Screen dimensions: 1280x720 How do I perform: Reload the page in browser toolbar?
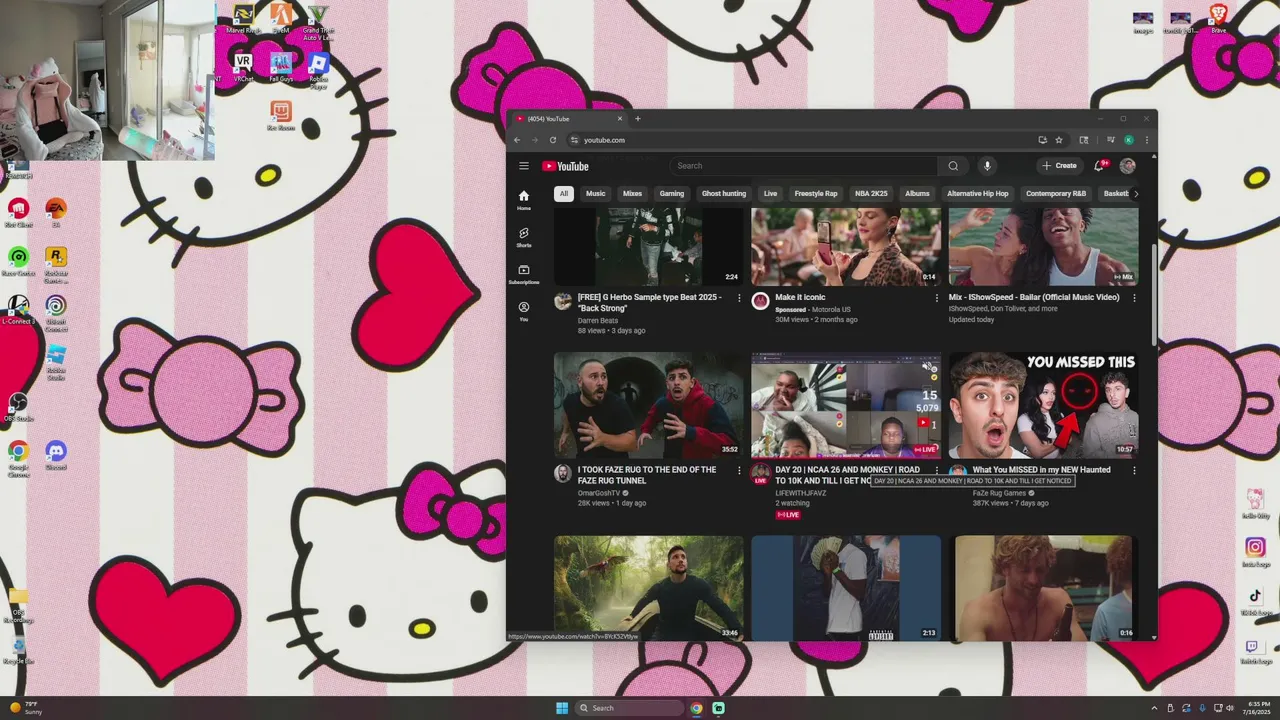(552, 140)
